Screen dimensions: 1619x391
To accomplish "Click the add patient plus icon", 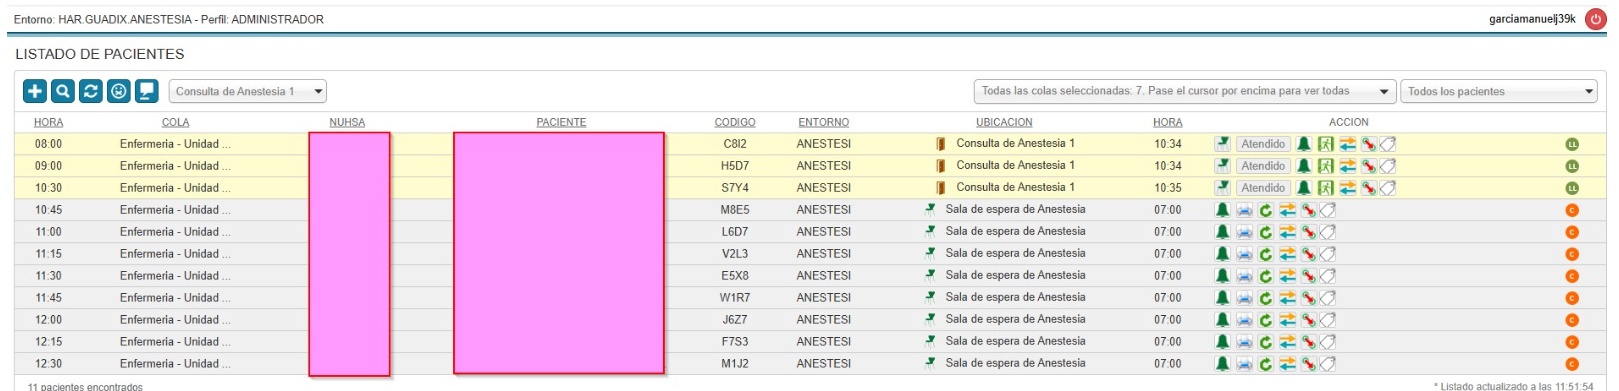I will click(x=35, y=91).
